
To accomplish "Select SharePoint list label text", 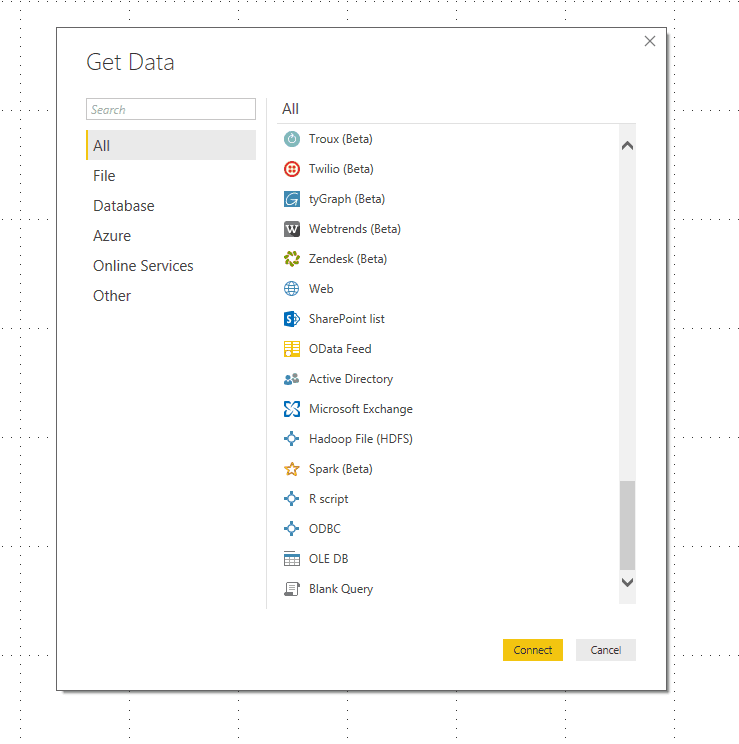I will 346,319.
